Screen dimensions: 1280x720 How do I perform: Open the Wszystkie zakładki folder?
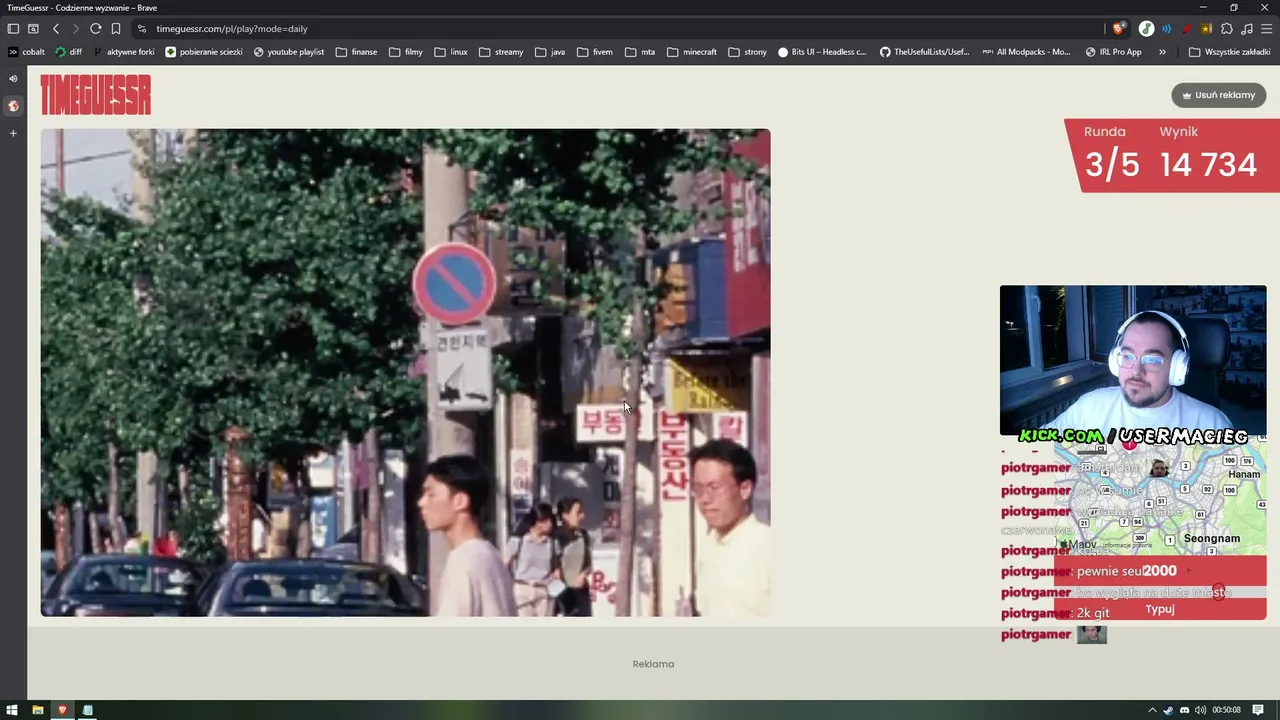pyautogui.click(x=1229, y=52)
